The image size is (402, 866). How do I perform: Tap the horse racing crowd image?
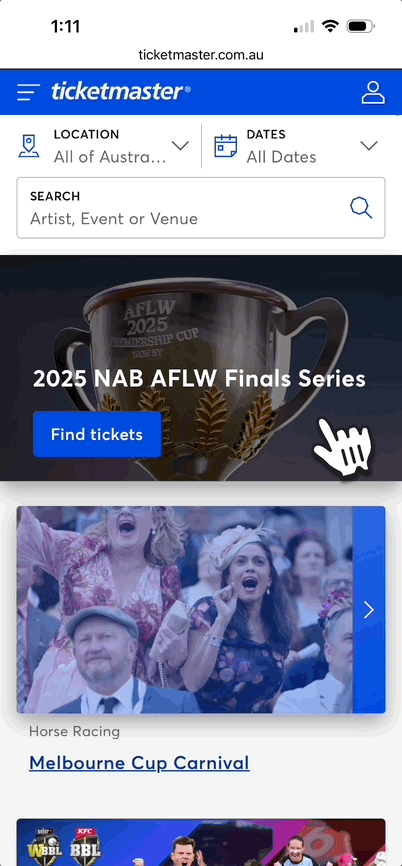[185, 610]
